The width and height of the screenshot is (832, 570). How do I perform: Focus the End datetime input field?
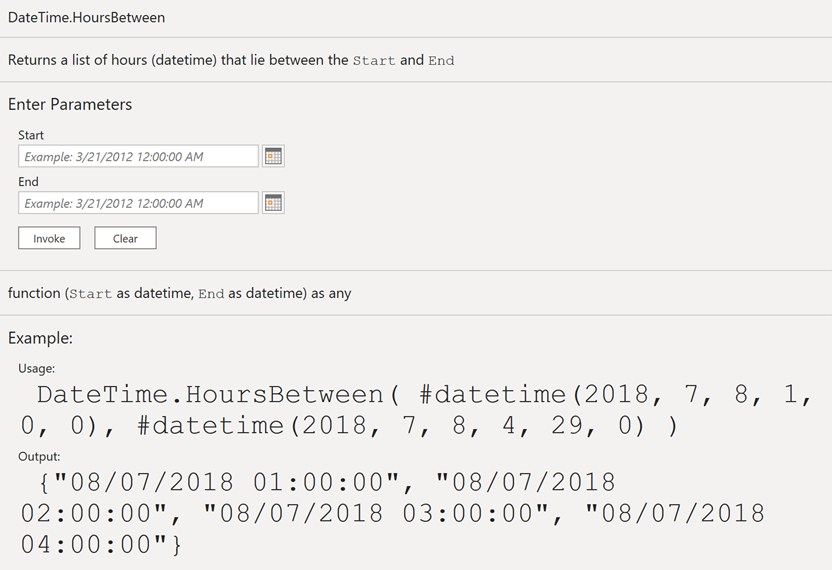[x=138, y=203]
